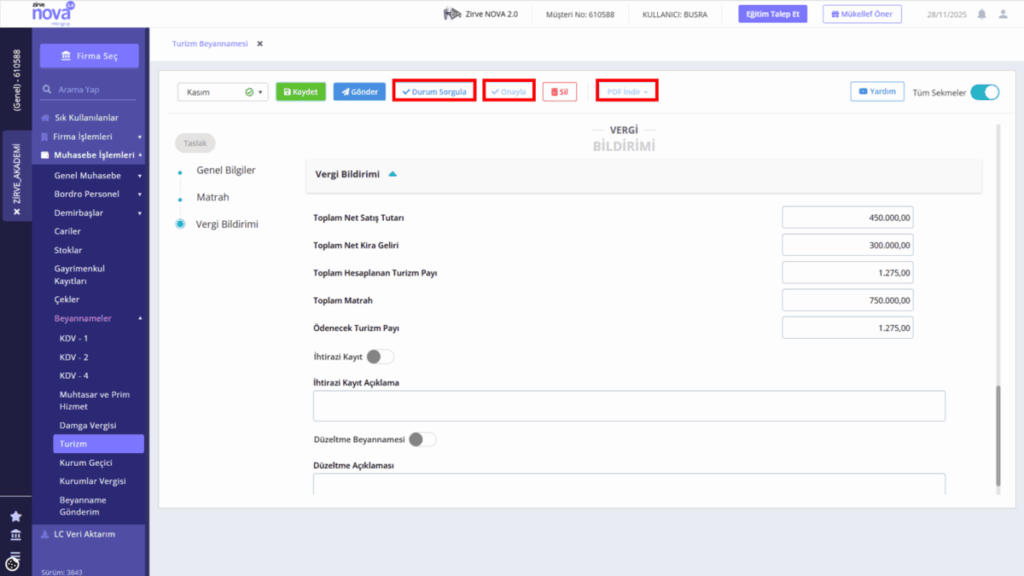This screenshot has width=1024, height=576.
Task: Close the Turizm Beyannamesi tab
Action: pyautogui.click(x=260, y=44)
